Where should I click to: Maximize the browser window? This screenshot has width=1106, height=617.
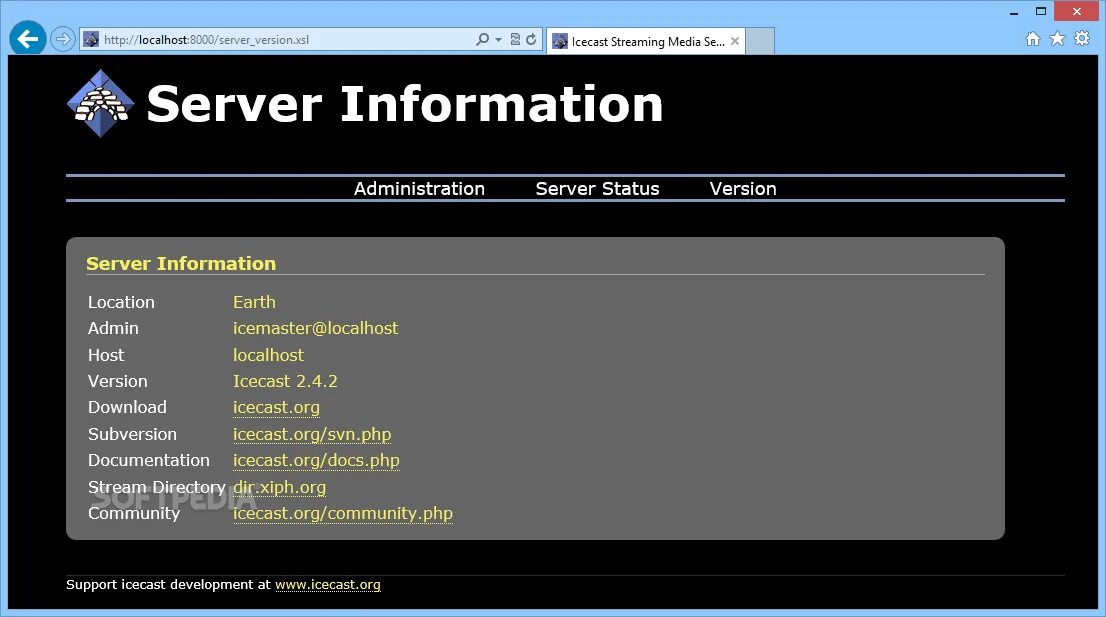coord(1040,11)
